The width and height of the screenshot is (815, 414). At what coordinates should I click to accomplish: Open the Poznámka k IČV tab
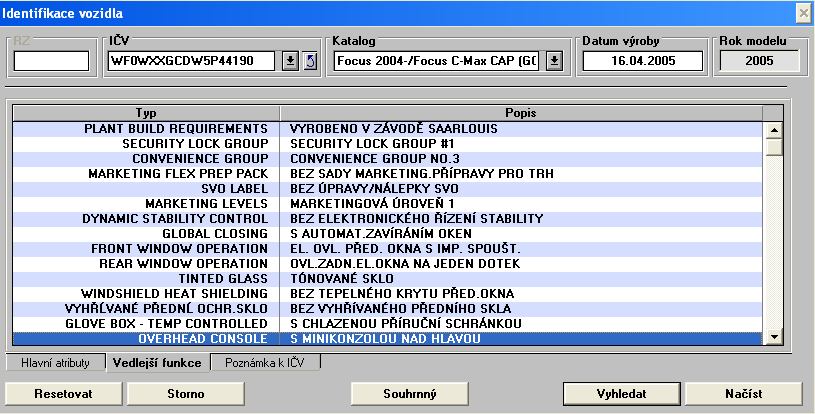265,363
